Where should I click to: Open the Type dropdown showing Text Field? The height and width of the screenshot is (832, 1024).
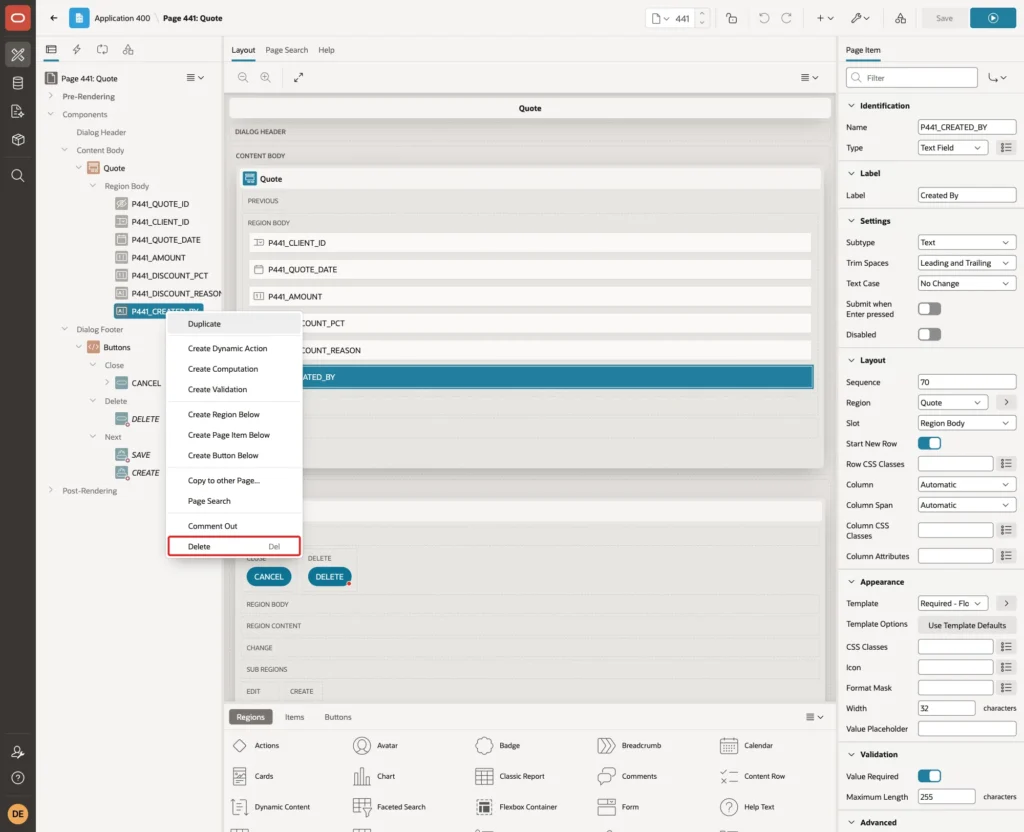(952, 148)
